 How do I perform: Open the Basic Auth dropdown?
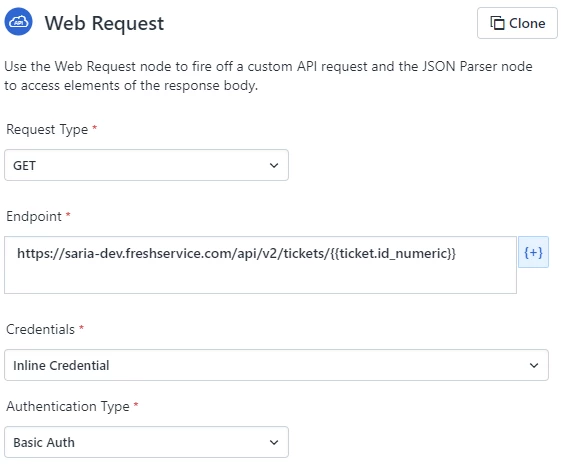click(x=146, y=442)
